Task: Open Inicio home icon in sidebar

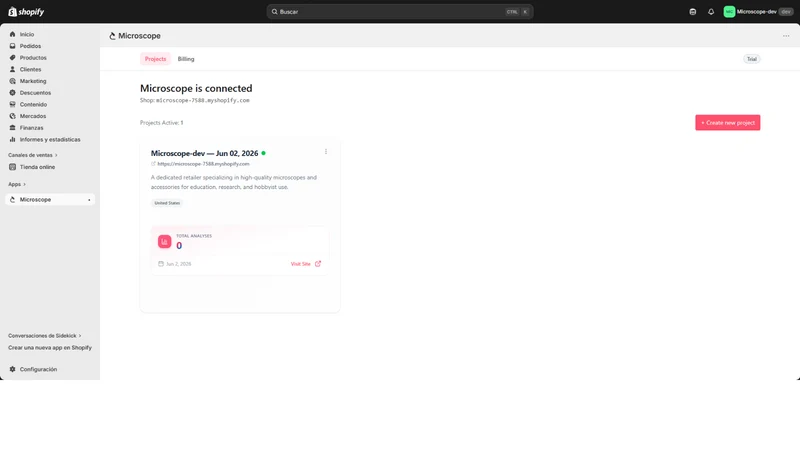Action: tap(12, 34)
